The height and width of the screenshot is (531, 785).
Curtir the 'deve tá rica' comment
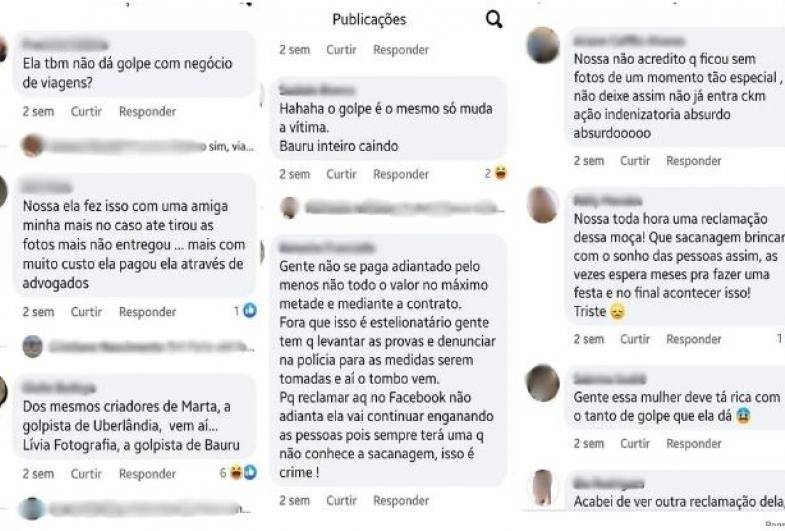635,443
